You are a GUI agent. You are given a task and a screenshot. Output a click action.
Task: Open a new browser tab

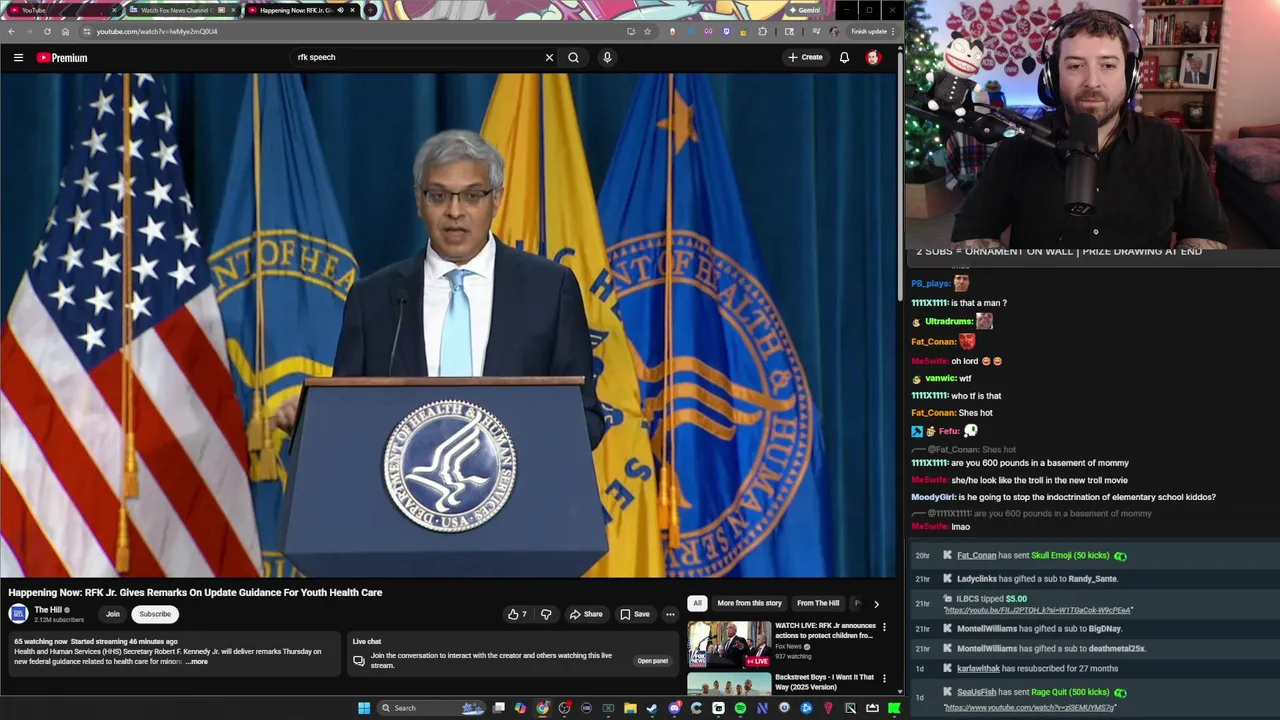pyautogui.click(x=370, y=10)
